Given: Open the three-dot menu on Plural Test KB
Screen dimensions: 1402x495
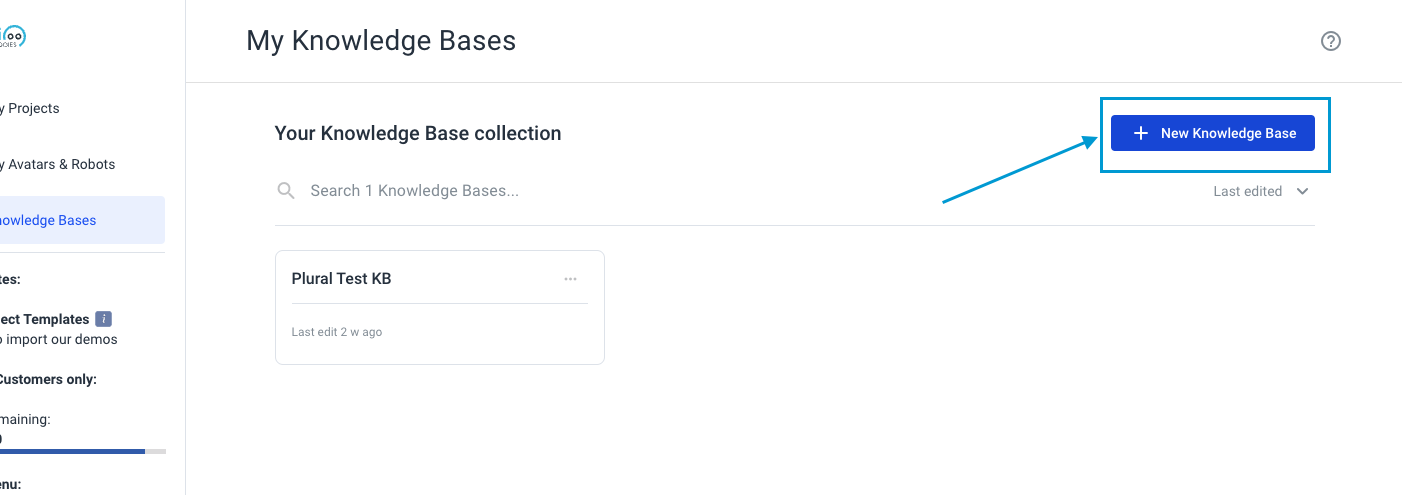Looking at the screenshot, I should 570,279.
